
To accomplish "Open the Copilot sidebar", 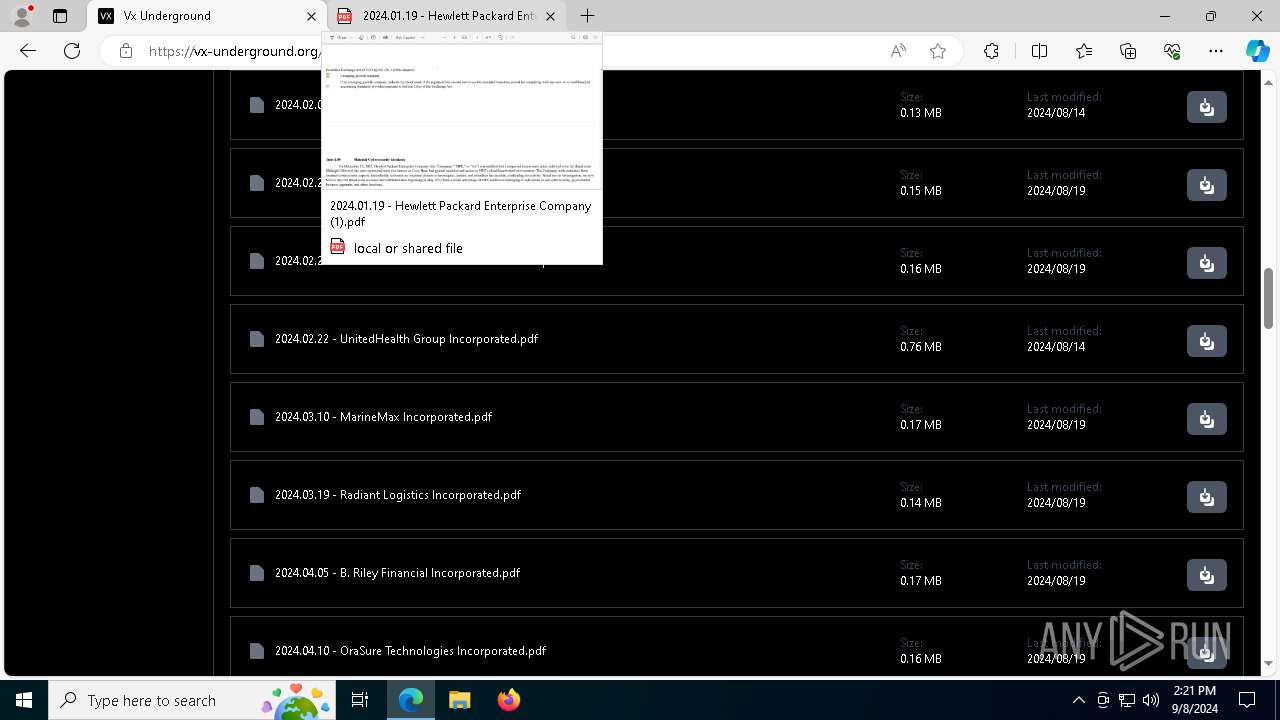I will pyautogui.click(x=1257, y=51).
